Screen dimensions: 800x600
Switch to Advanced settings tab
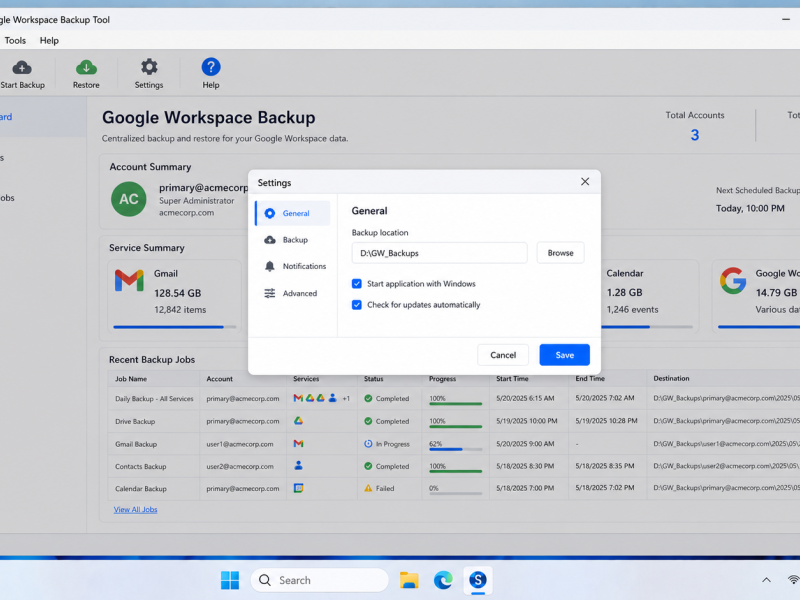(293, 293)
